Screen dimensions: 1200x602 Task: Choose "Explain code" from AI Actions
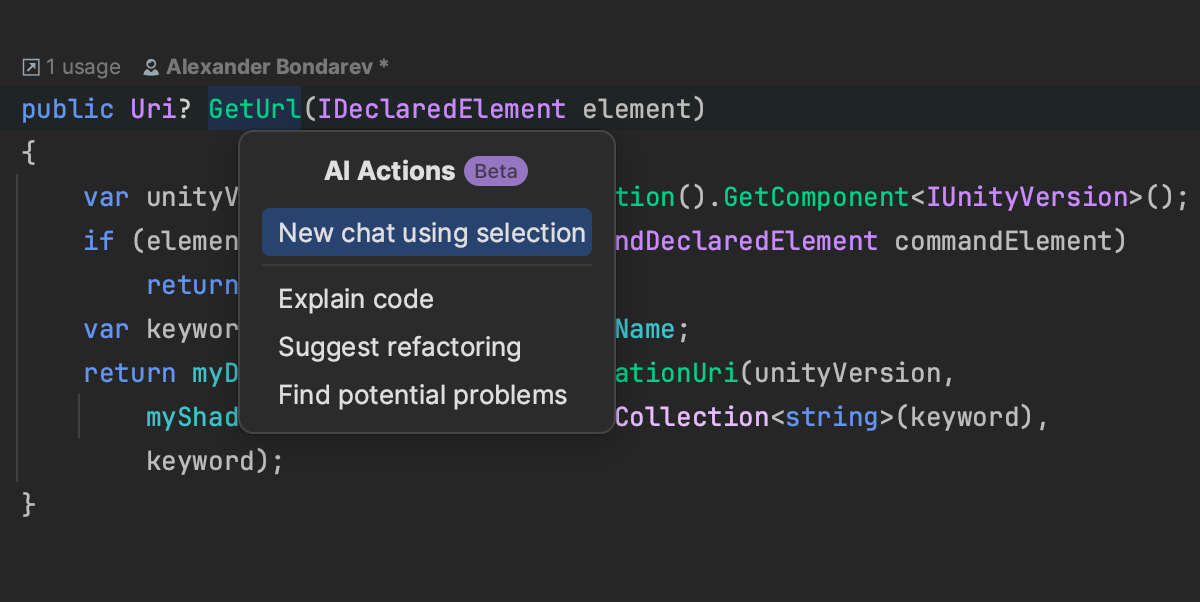pyautogui.click(x=356, y=299)
